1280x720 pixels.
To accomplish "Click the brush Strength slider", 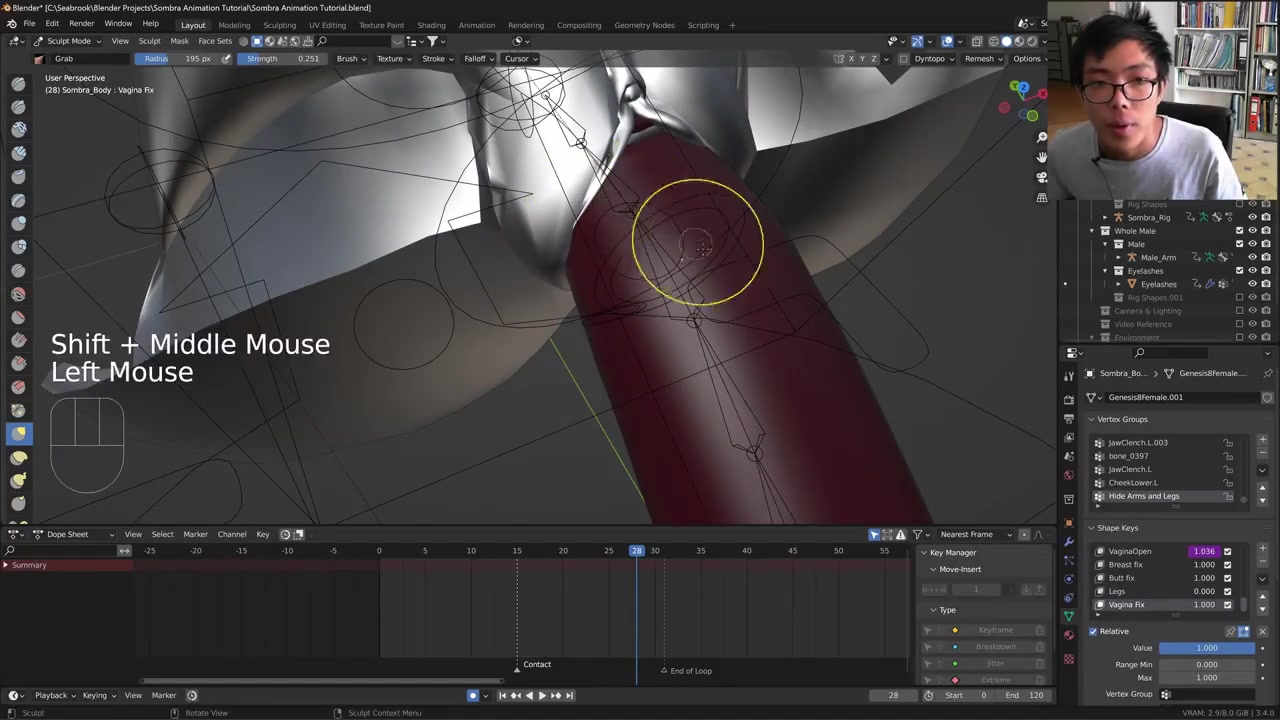I will click(x=283, y=58).
